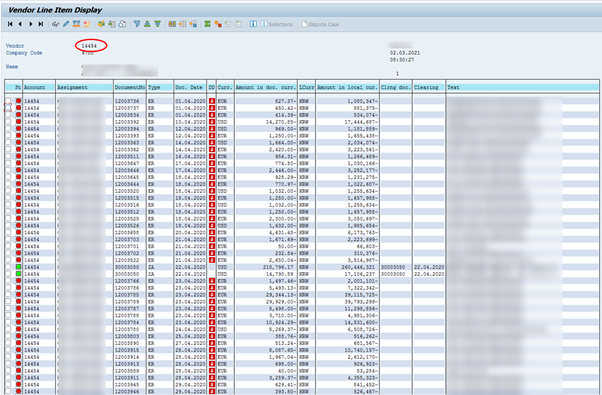Sort in descending order icon

pyautogui.click(x=157, y=24)
